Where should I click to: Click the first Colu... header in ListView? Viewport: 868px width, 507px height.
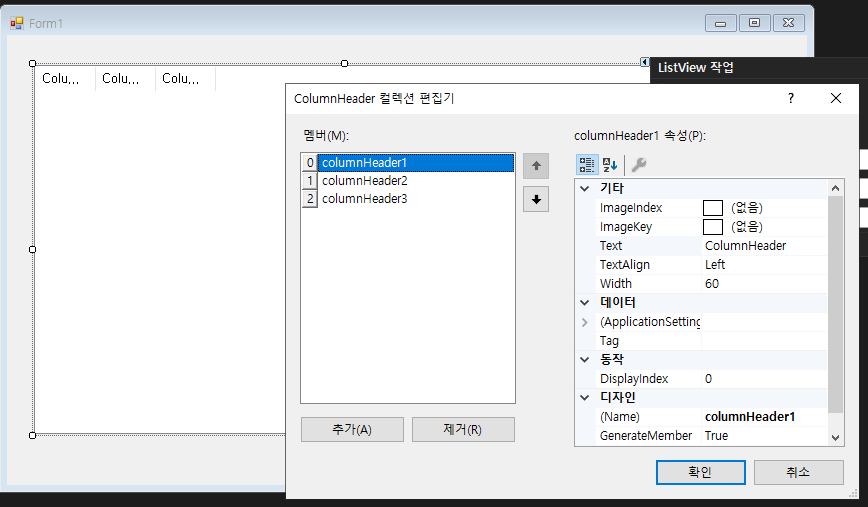pyautogui.click(x=64, y=79)
